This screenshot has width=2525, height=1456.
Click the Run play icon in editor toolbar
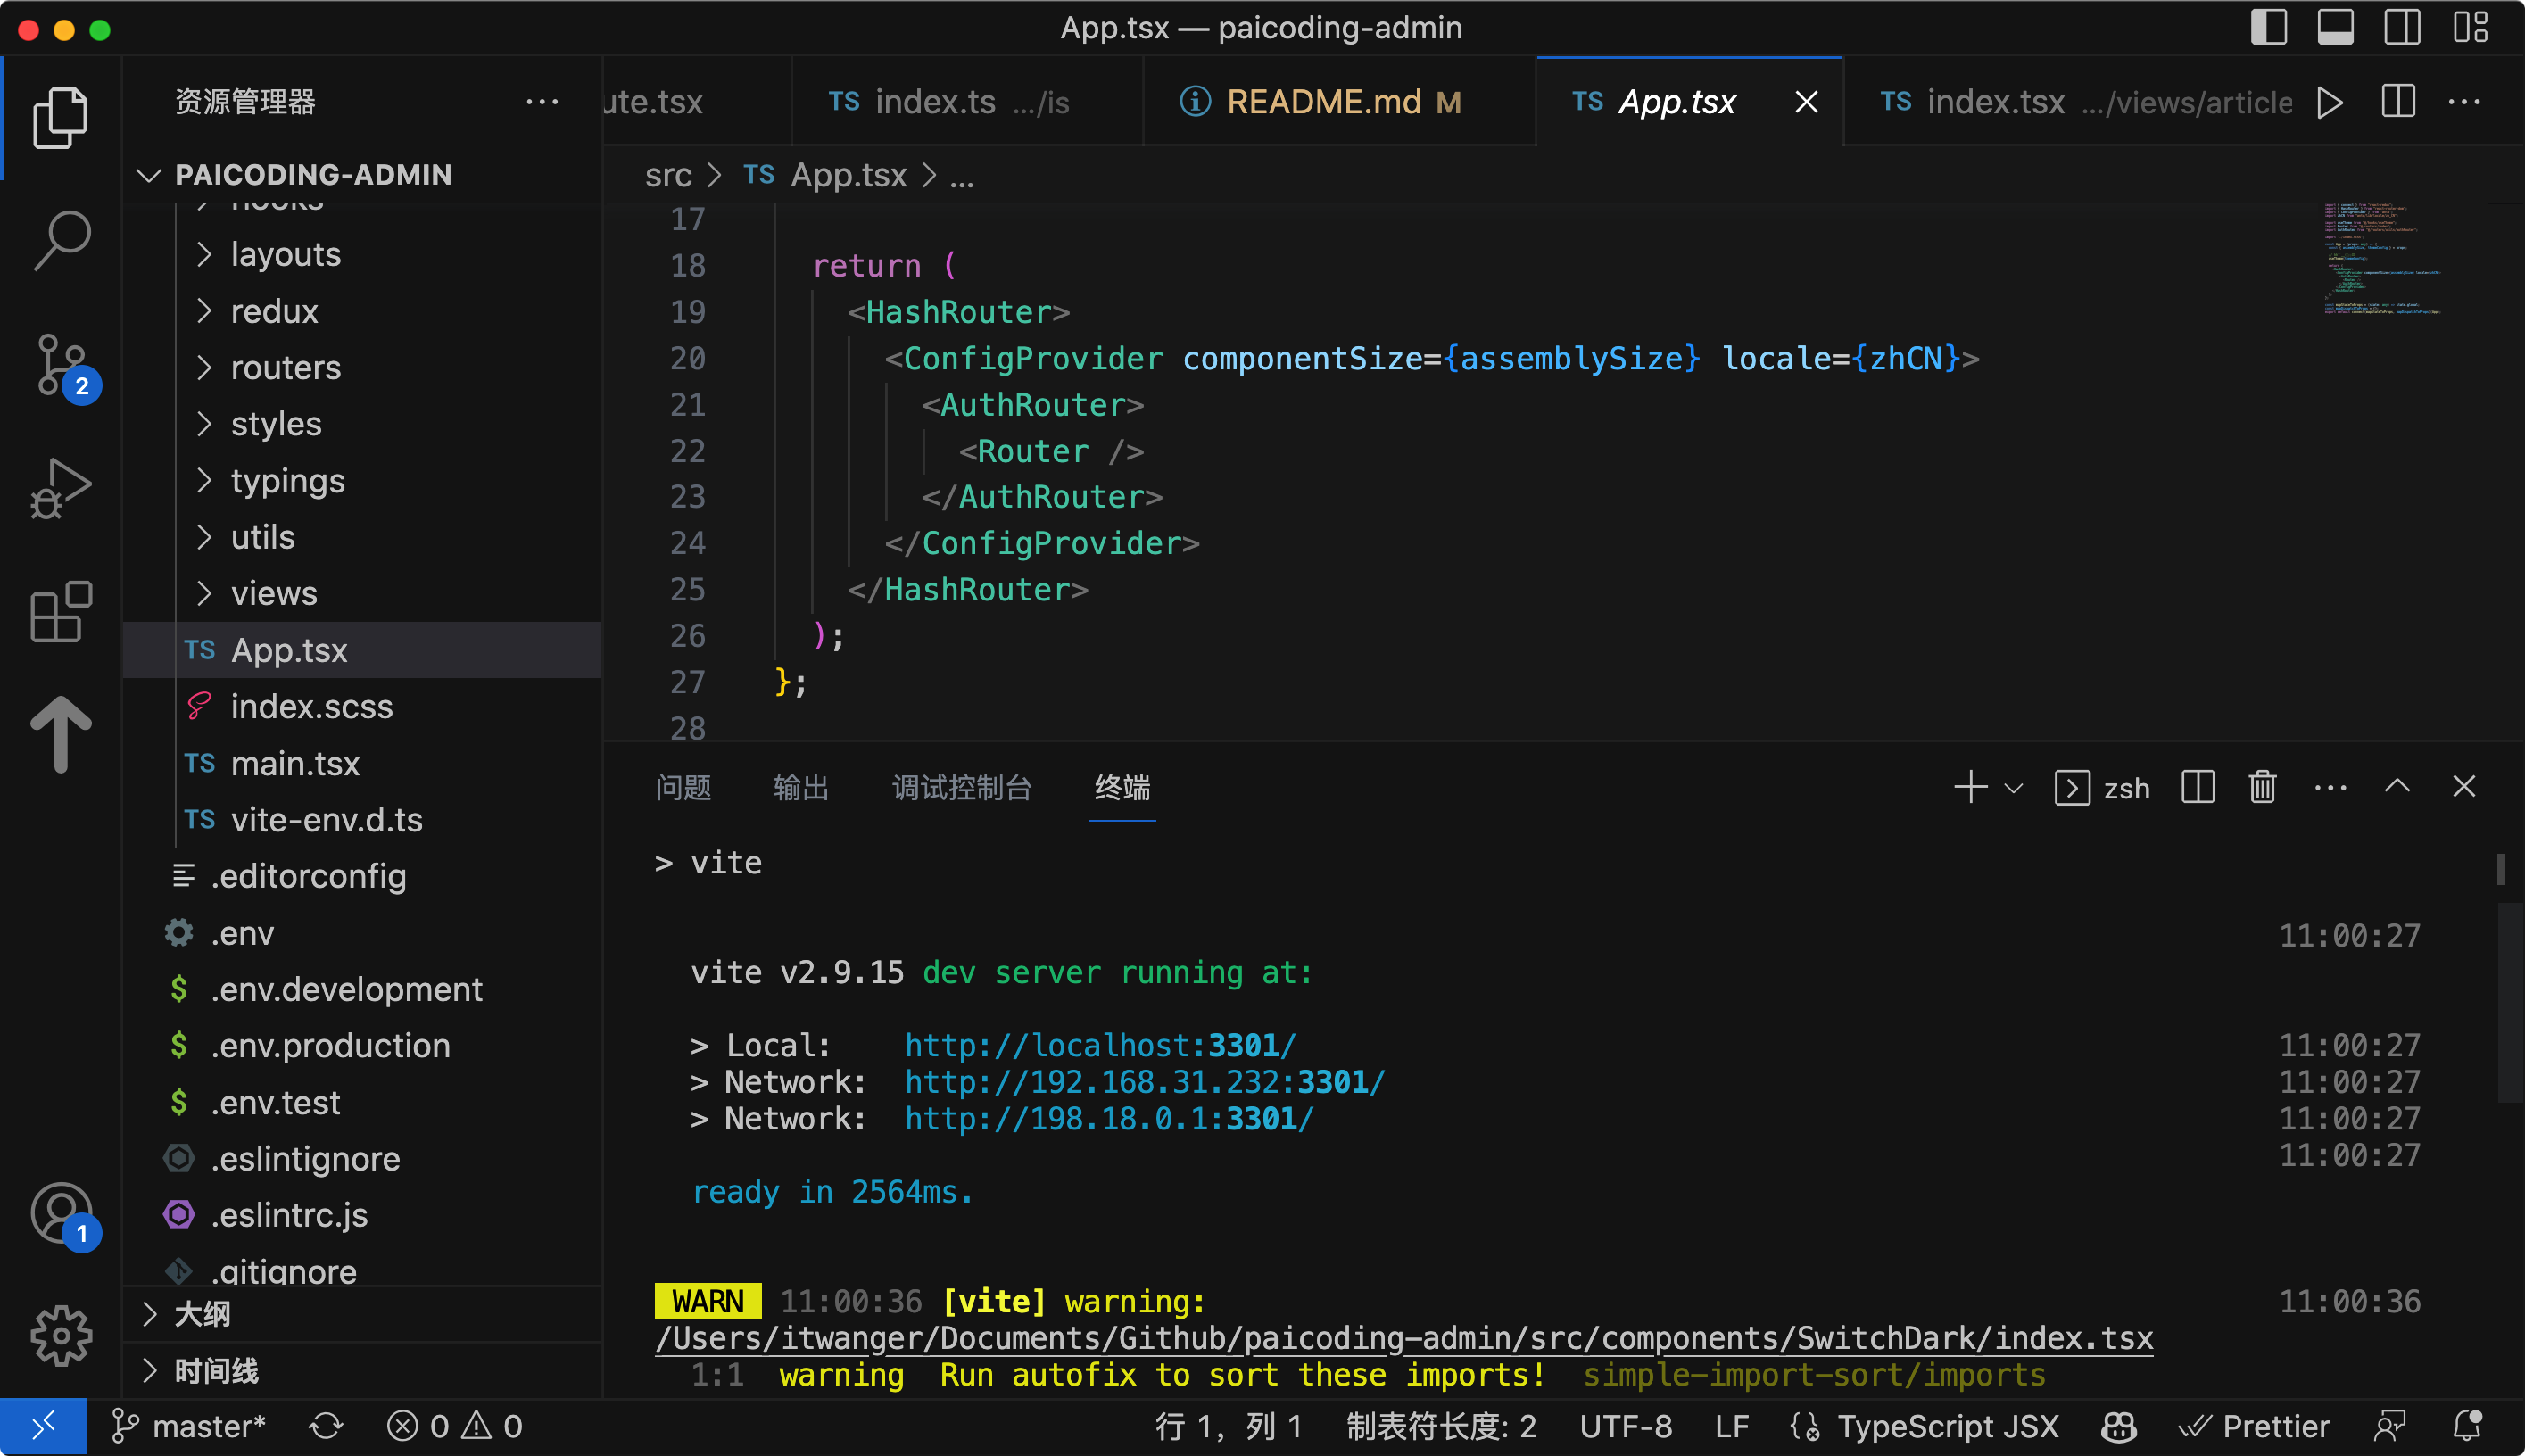pos(2330,102)
